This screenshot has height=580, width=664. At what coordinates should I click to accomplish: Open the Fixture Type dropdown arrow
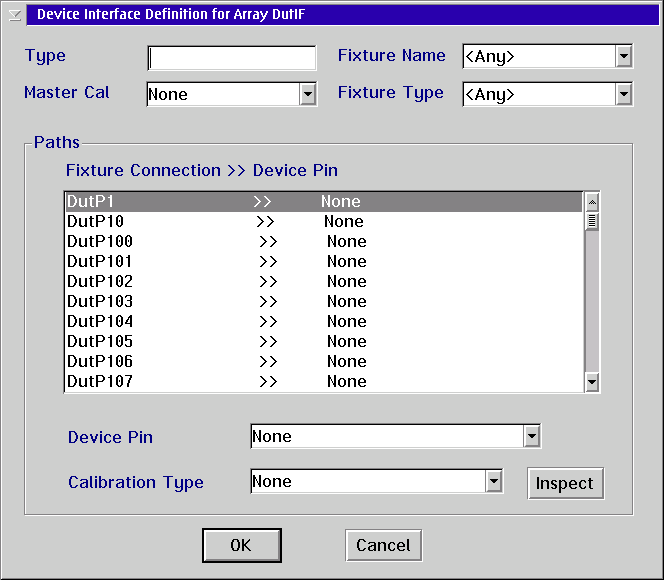pyautogui.click(x=624, y=94)
